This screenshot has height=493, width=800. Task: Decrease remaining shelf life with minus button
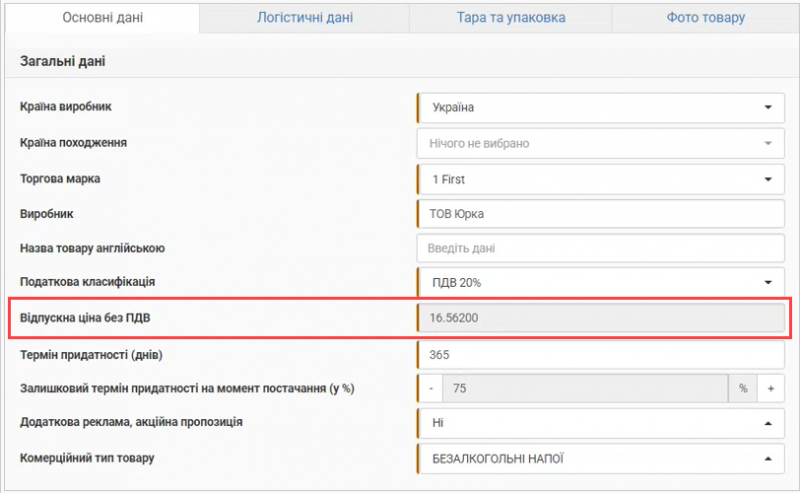430,389
